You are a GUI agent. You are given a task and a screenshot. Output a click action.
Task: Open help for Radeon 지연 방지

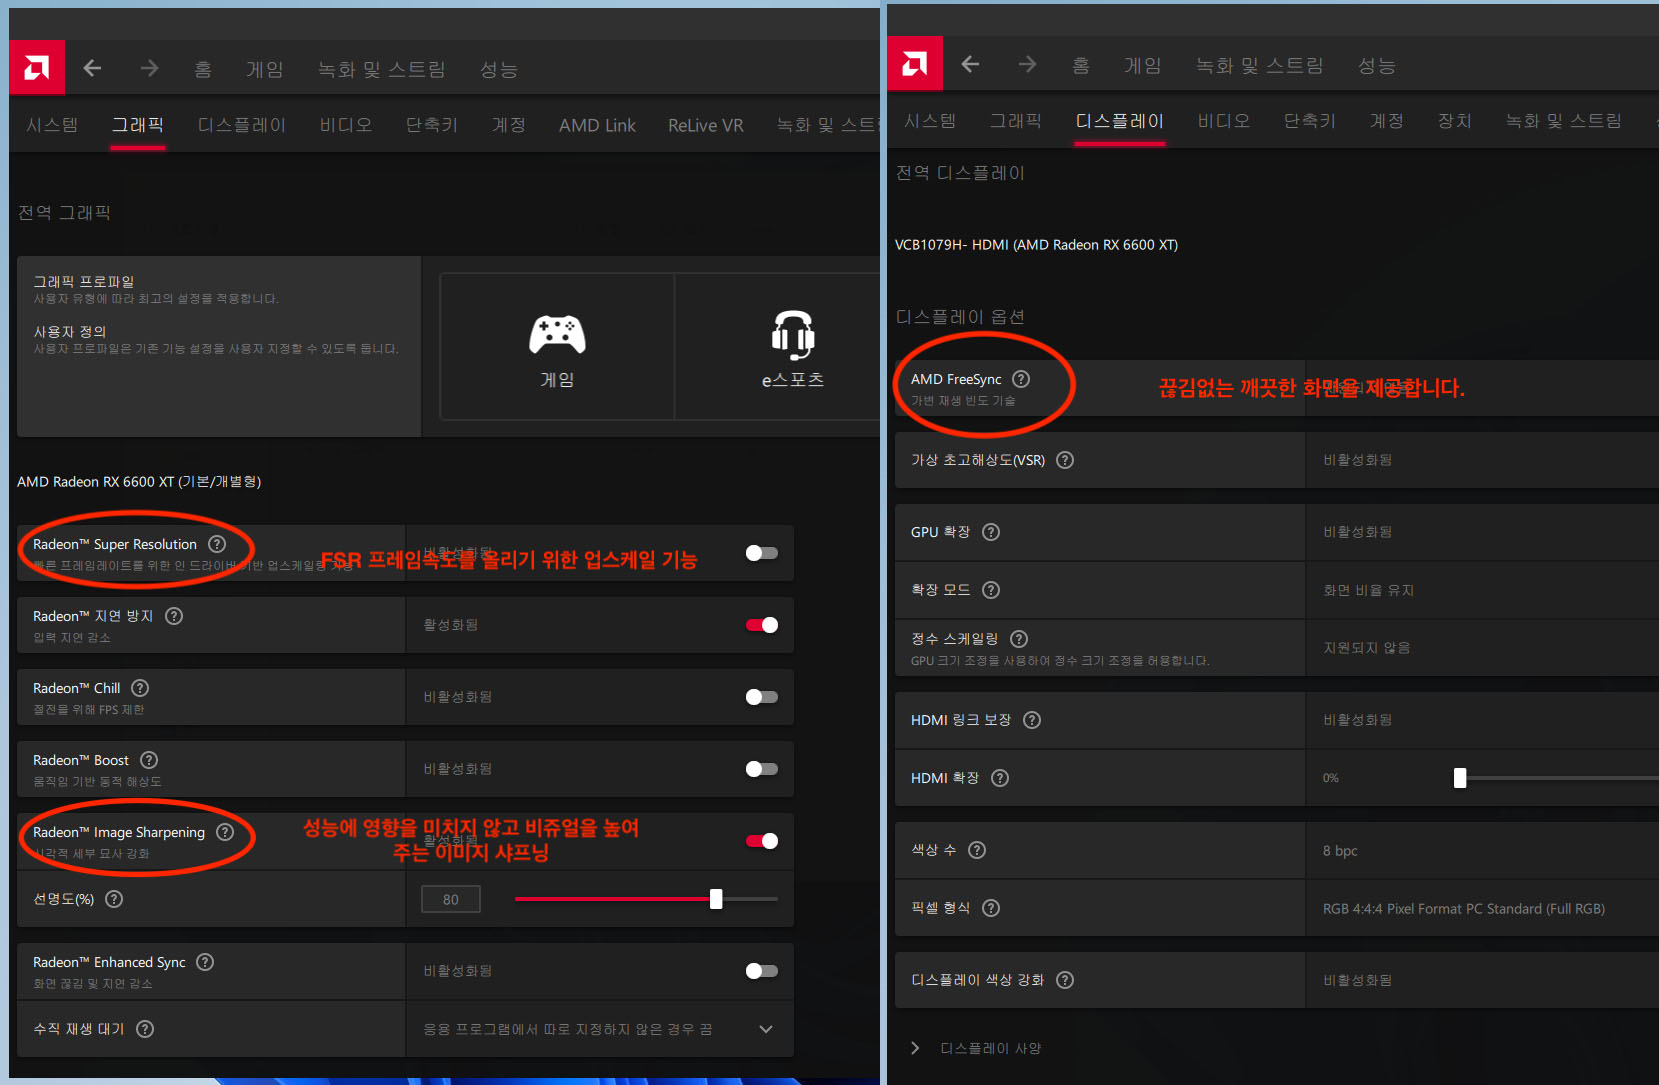coord(174,616)
